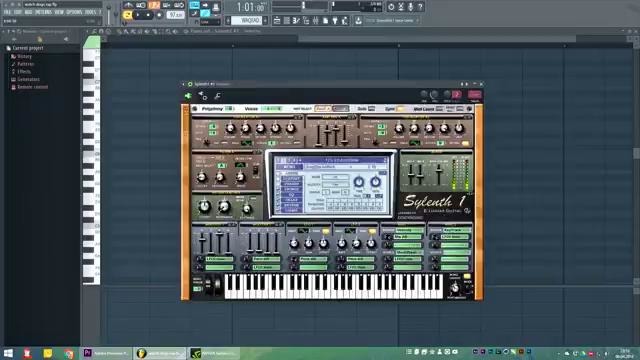This screenshot has height=360, width=640.
Task: Open Windows Start button
Action: tap(8, 353)
